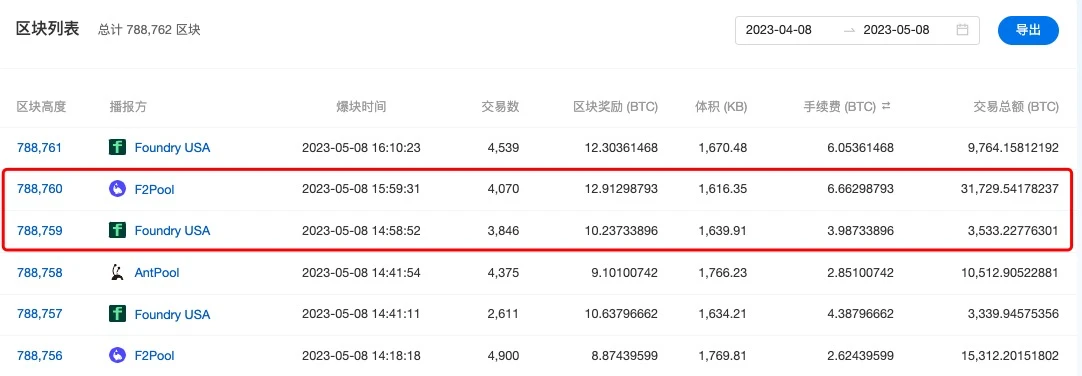The image size is (1082, 376).
Task: Click the F2Pool logo in row 788,760
Action: coord(118,188)
